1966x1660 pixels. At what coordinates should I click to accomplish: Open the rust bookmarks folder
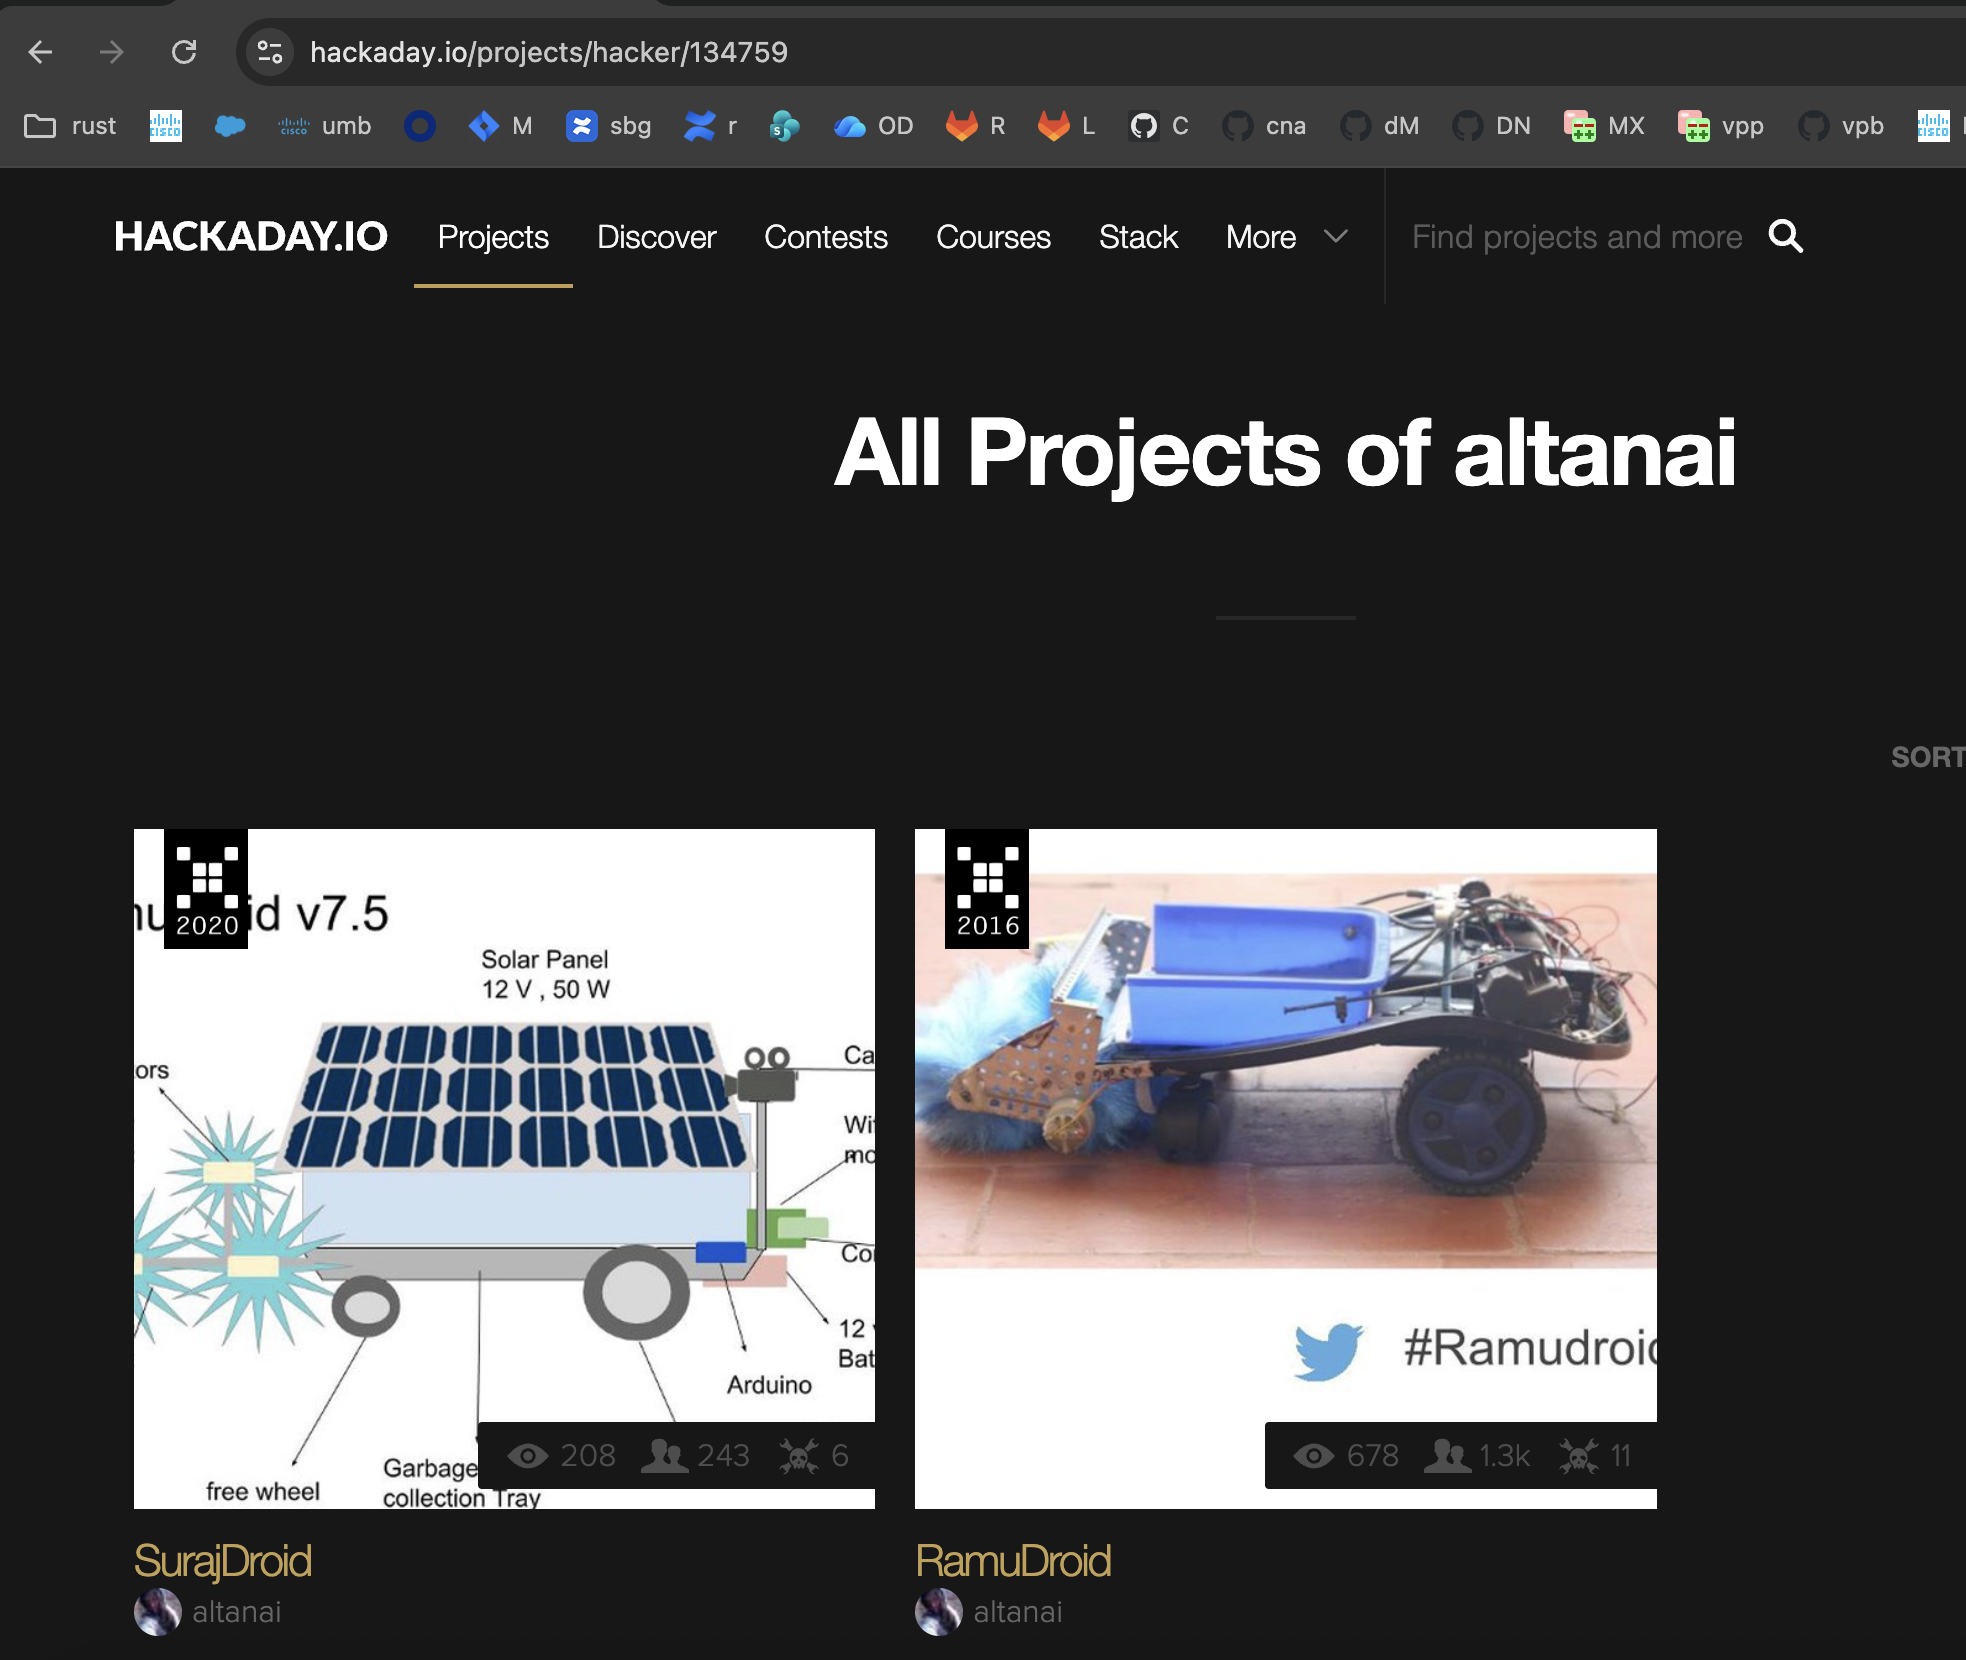point(70,126)
